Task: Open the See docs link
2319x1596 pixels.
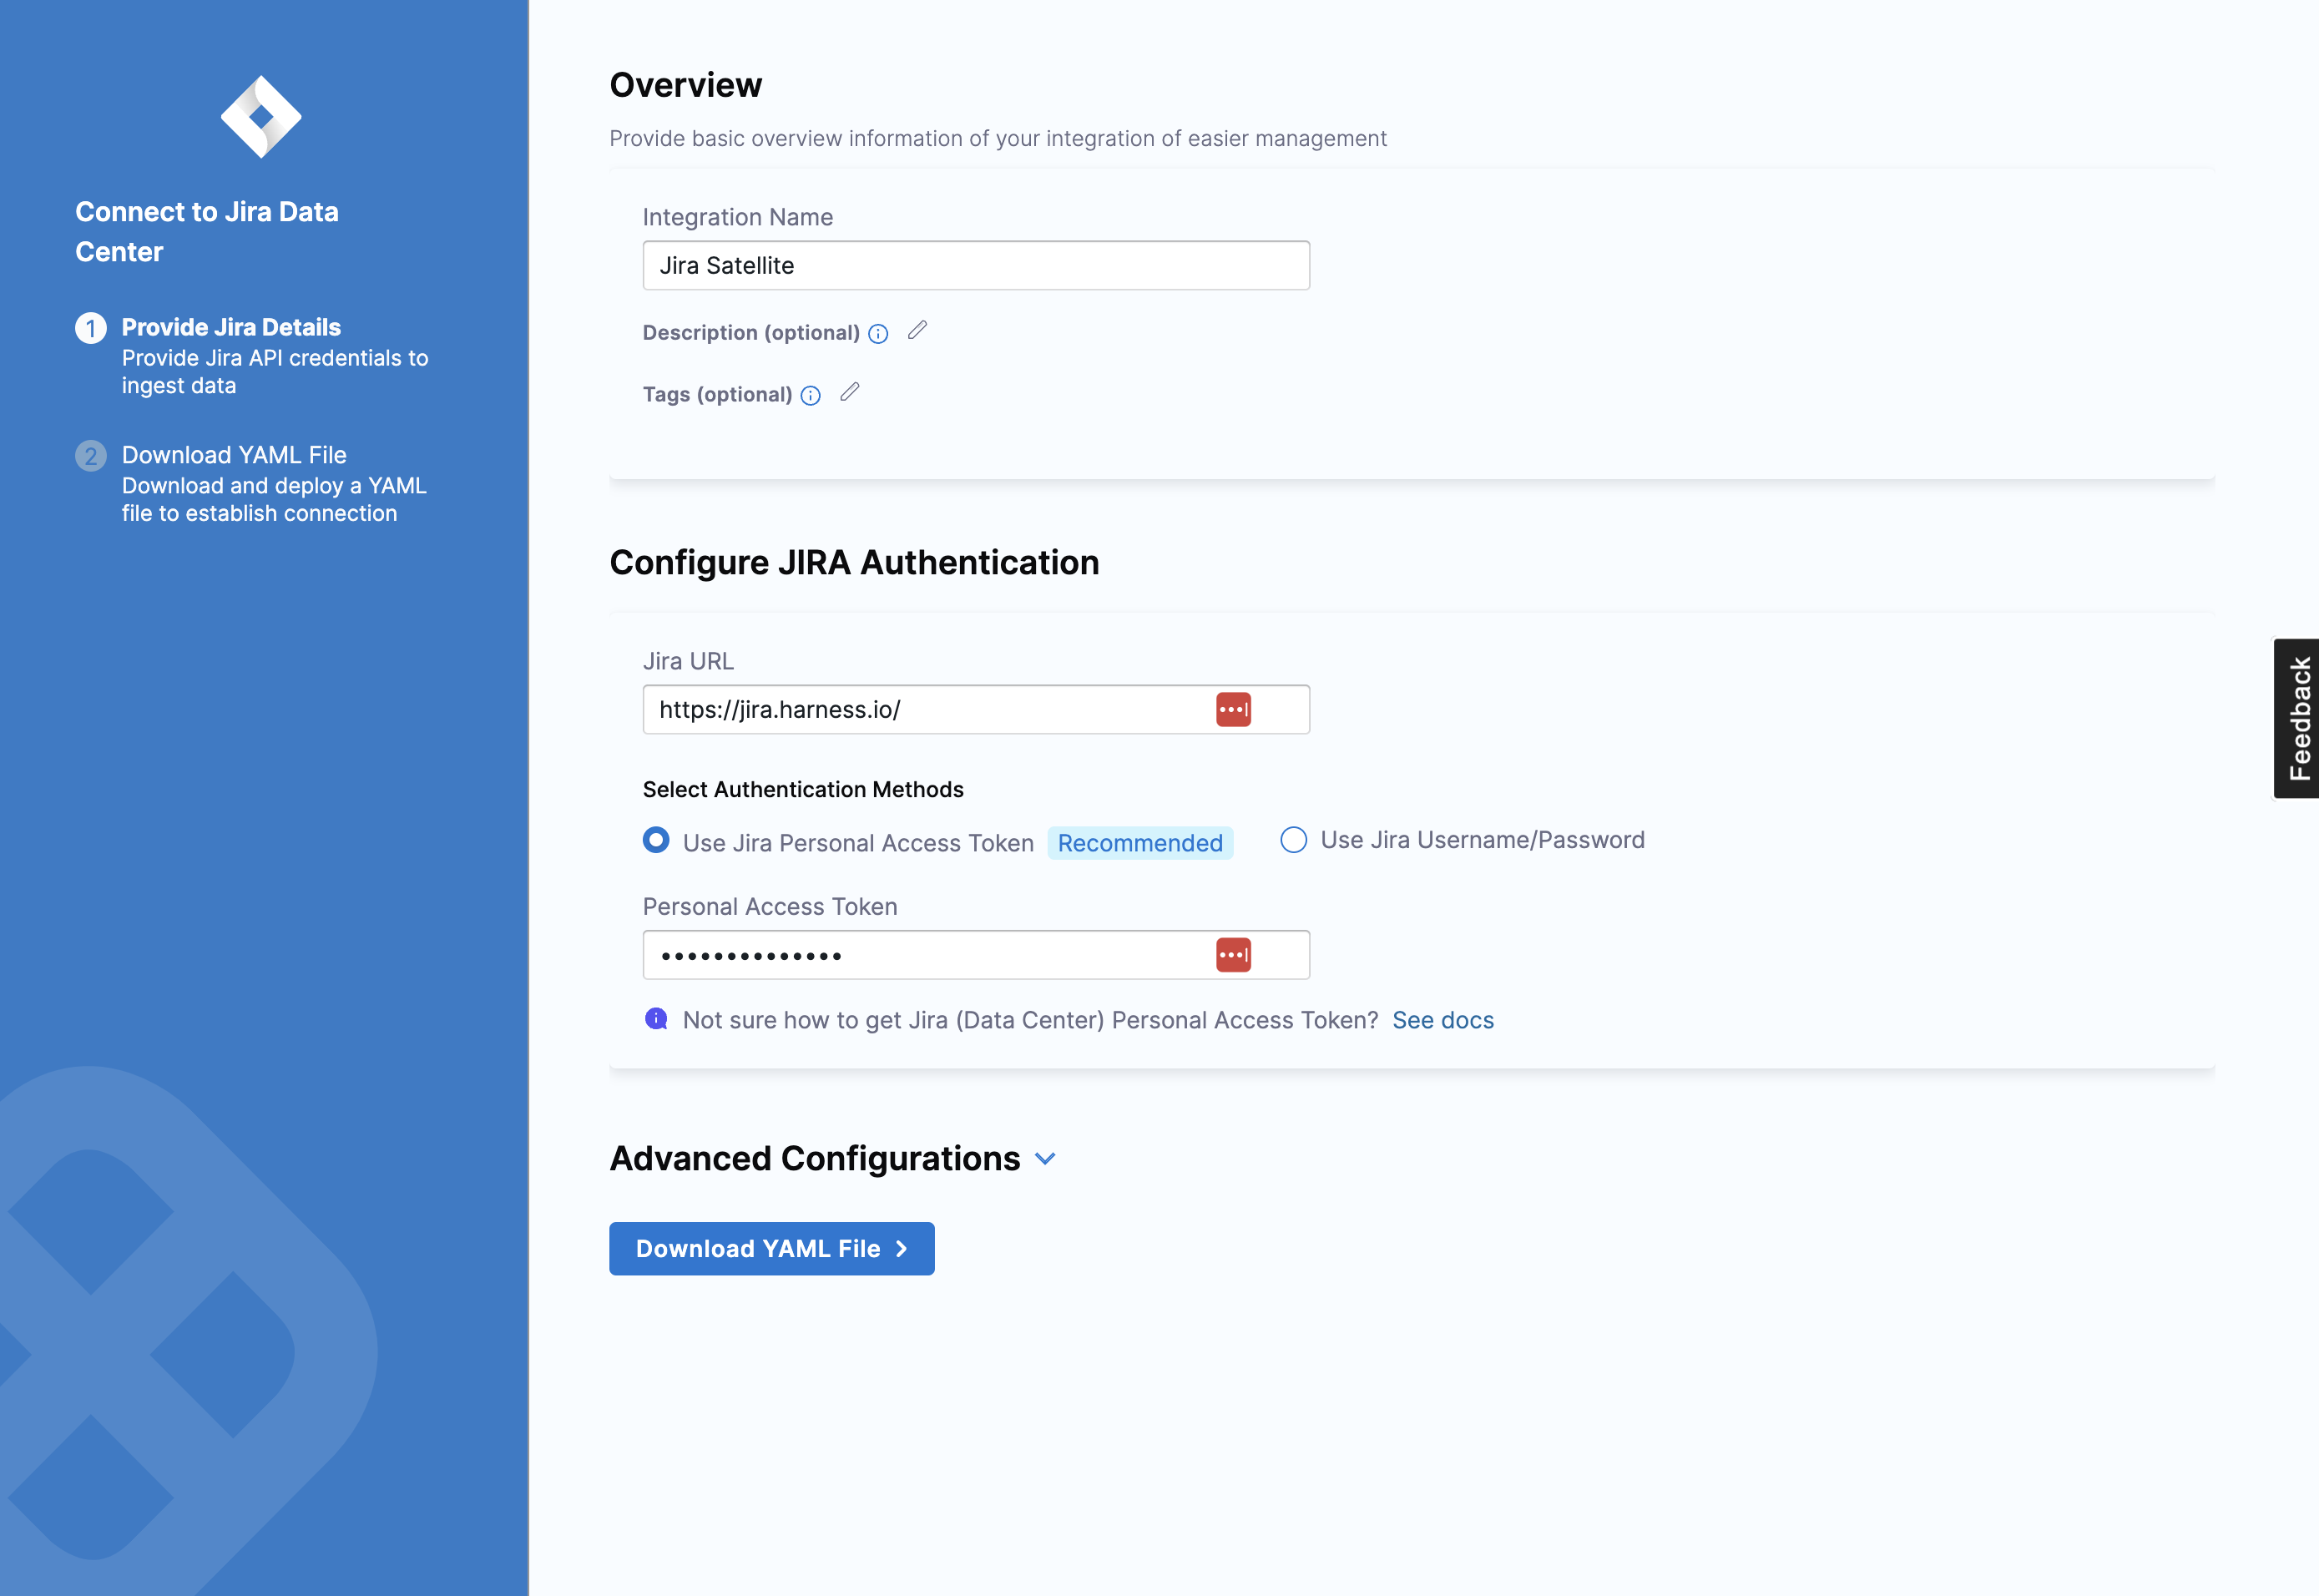Action: click(x=1442, y=1019)
